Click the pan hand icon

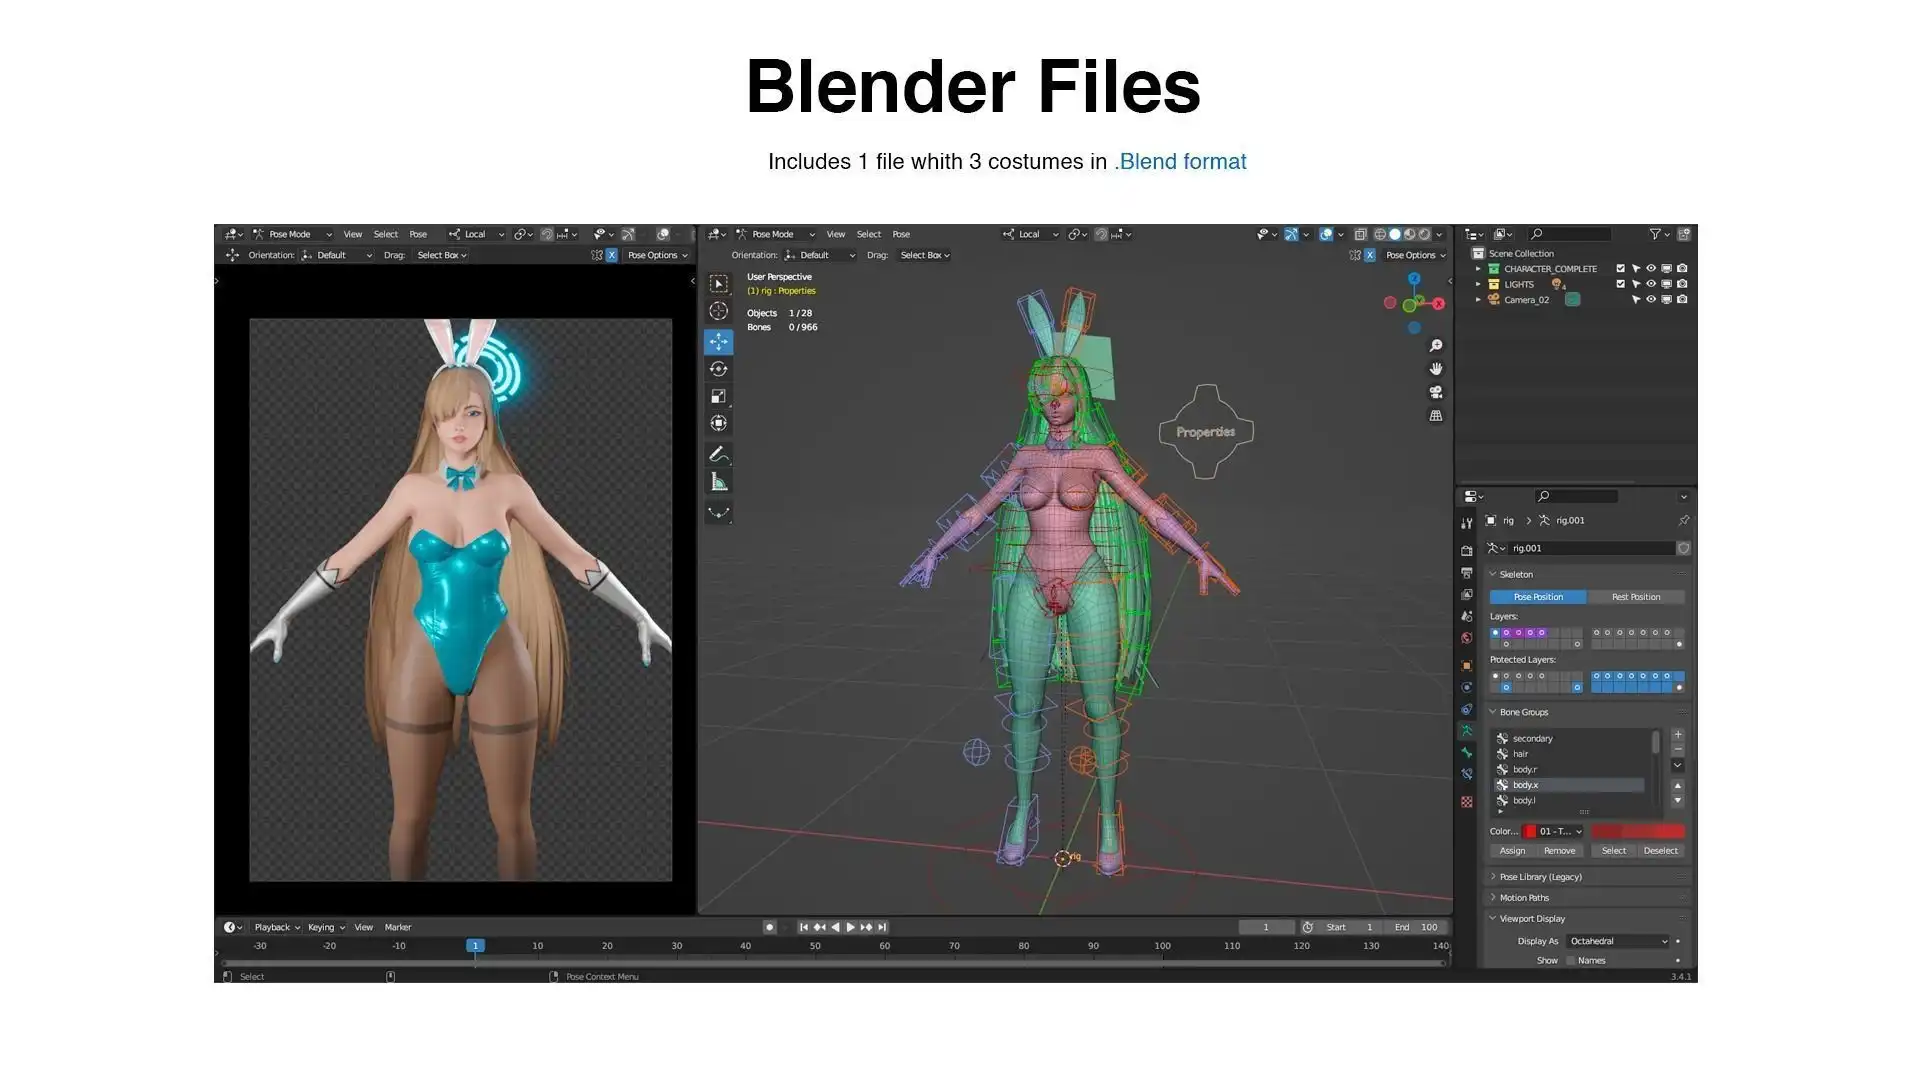point(1436,369)
